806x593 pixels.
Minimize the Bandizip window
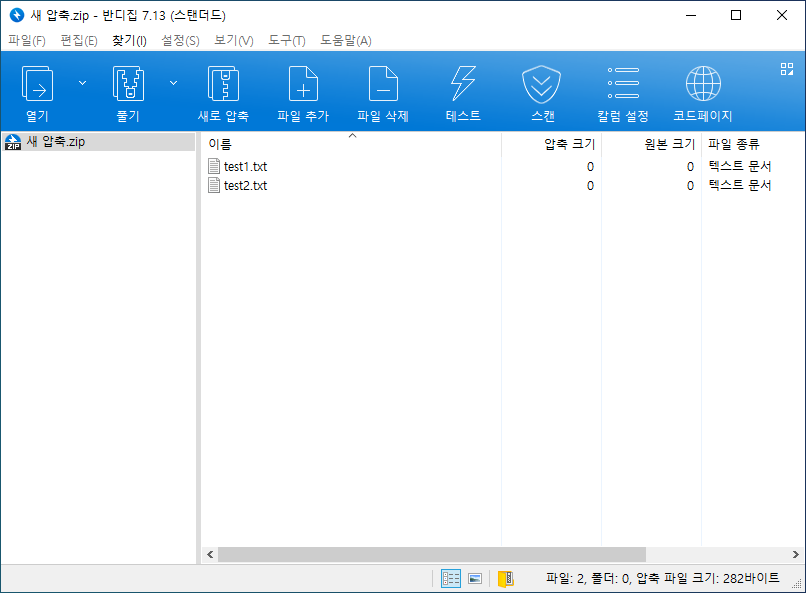[691, 15]
